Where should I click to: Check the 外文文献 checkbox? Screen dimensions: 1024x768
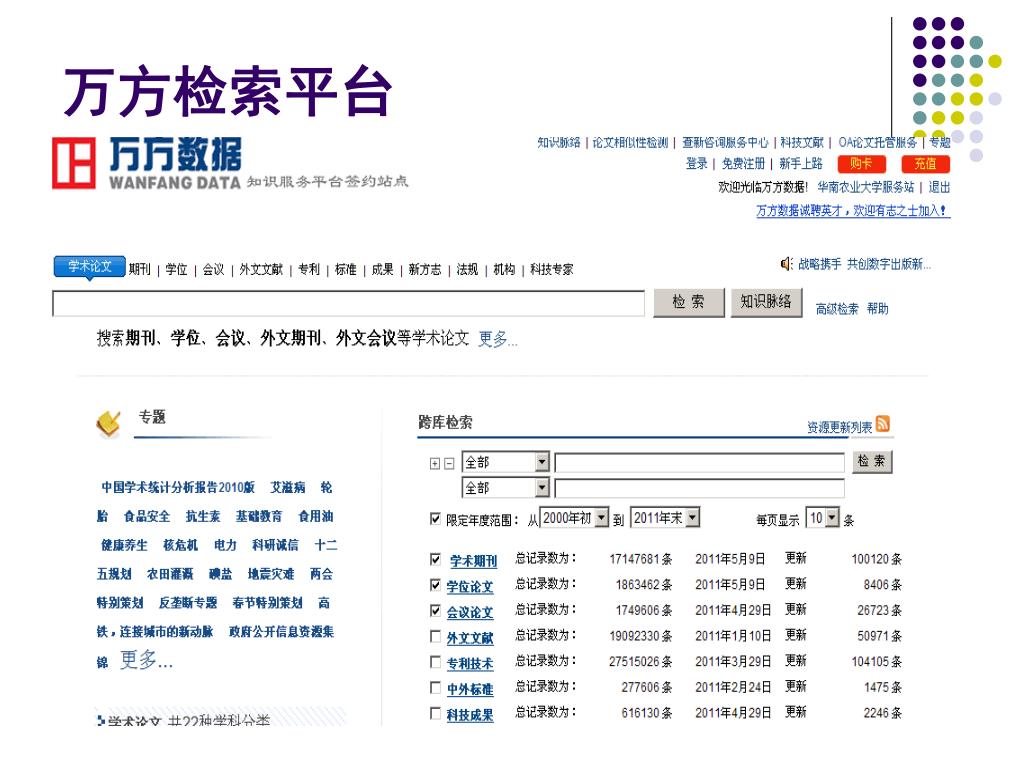point(436,636)
